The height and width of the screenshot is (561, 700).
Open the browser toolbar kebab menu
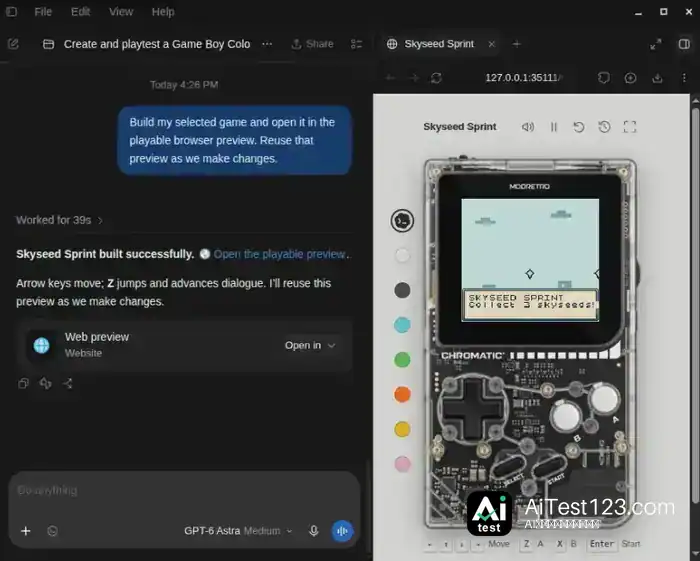[684, 78]
